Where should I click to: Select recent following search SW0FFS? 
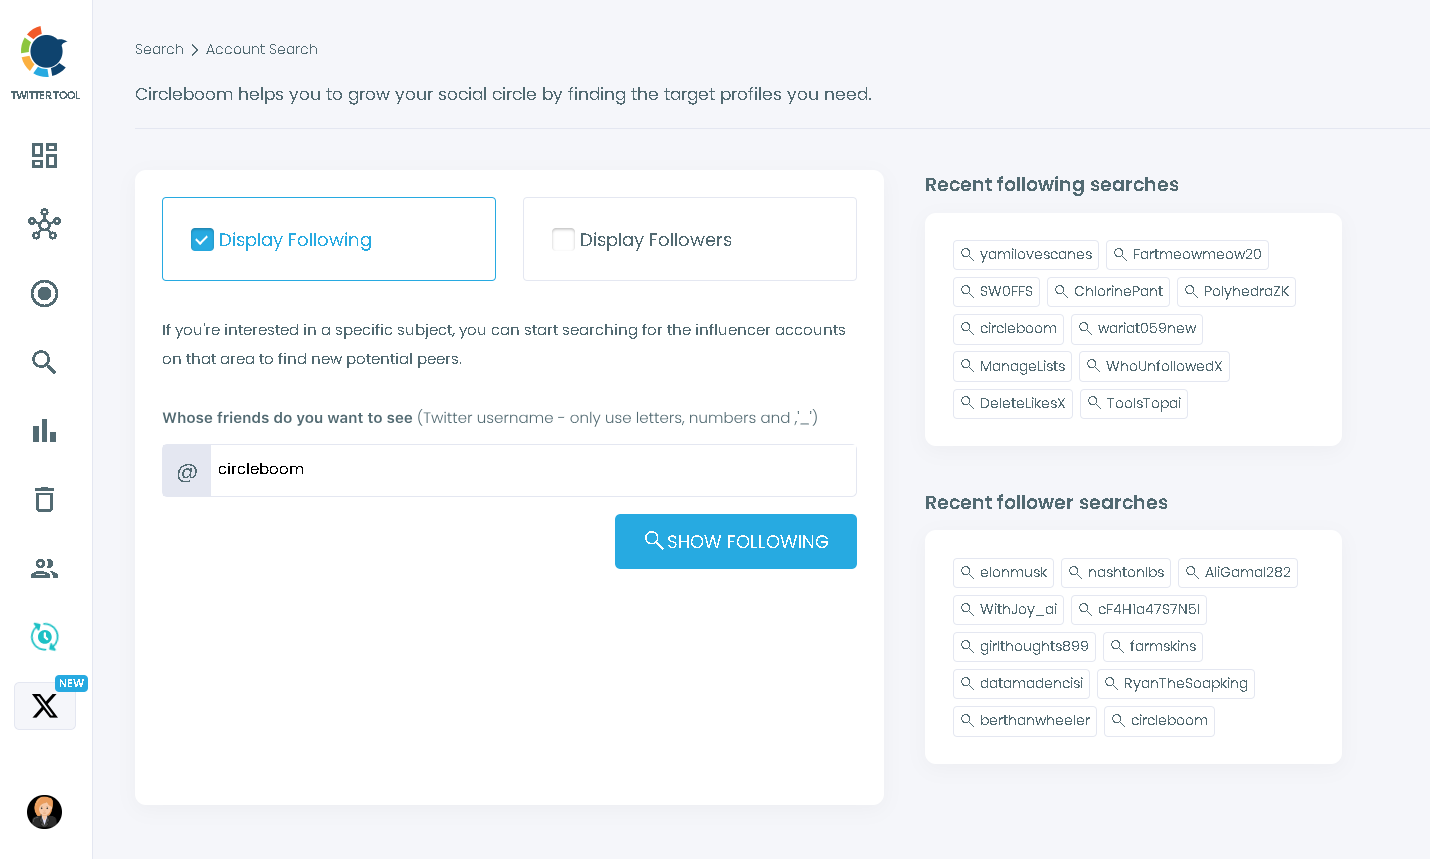(x=996, y=292)
